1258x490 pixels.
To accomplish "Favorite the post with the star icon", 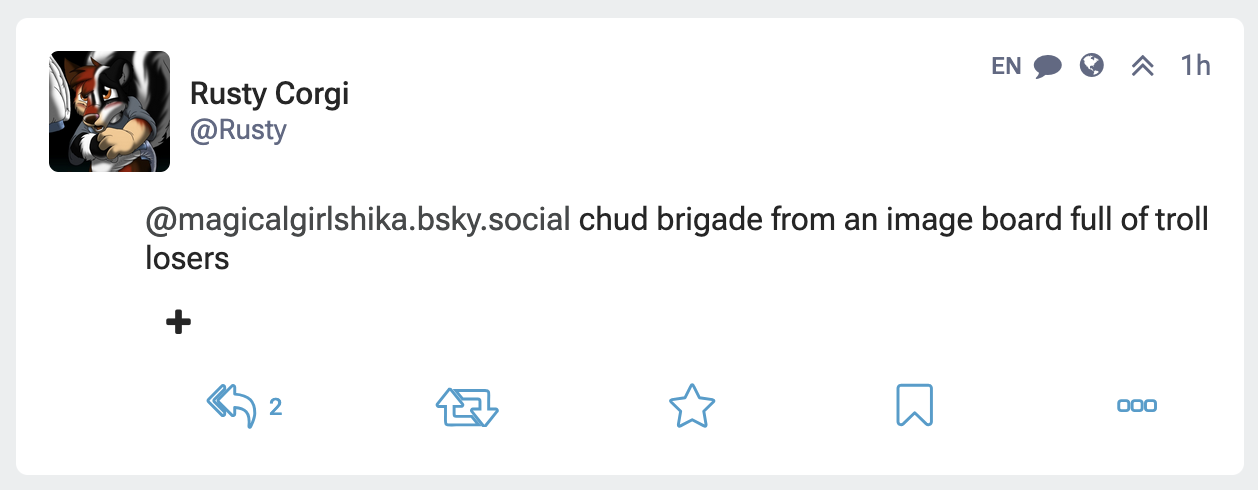I will [692, 407].
